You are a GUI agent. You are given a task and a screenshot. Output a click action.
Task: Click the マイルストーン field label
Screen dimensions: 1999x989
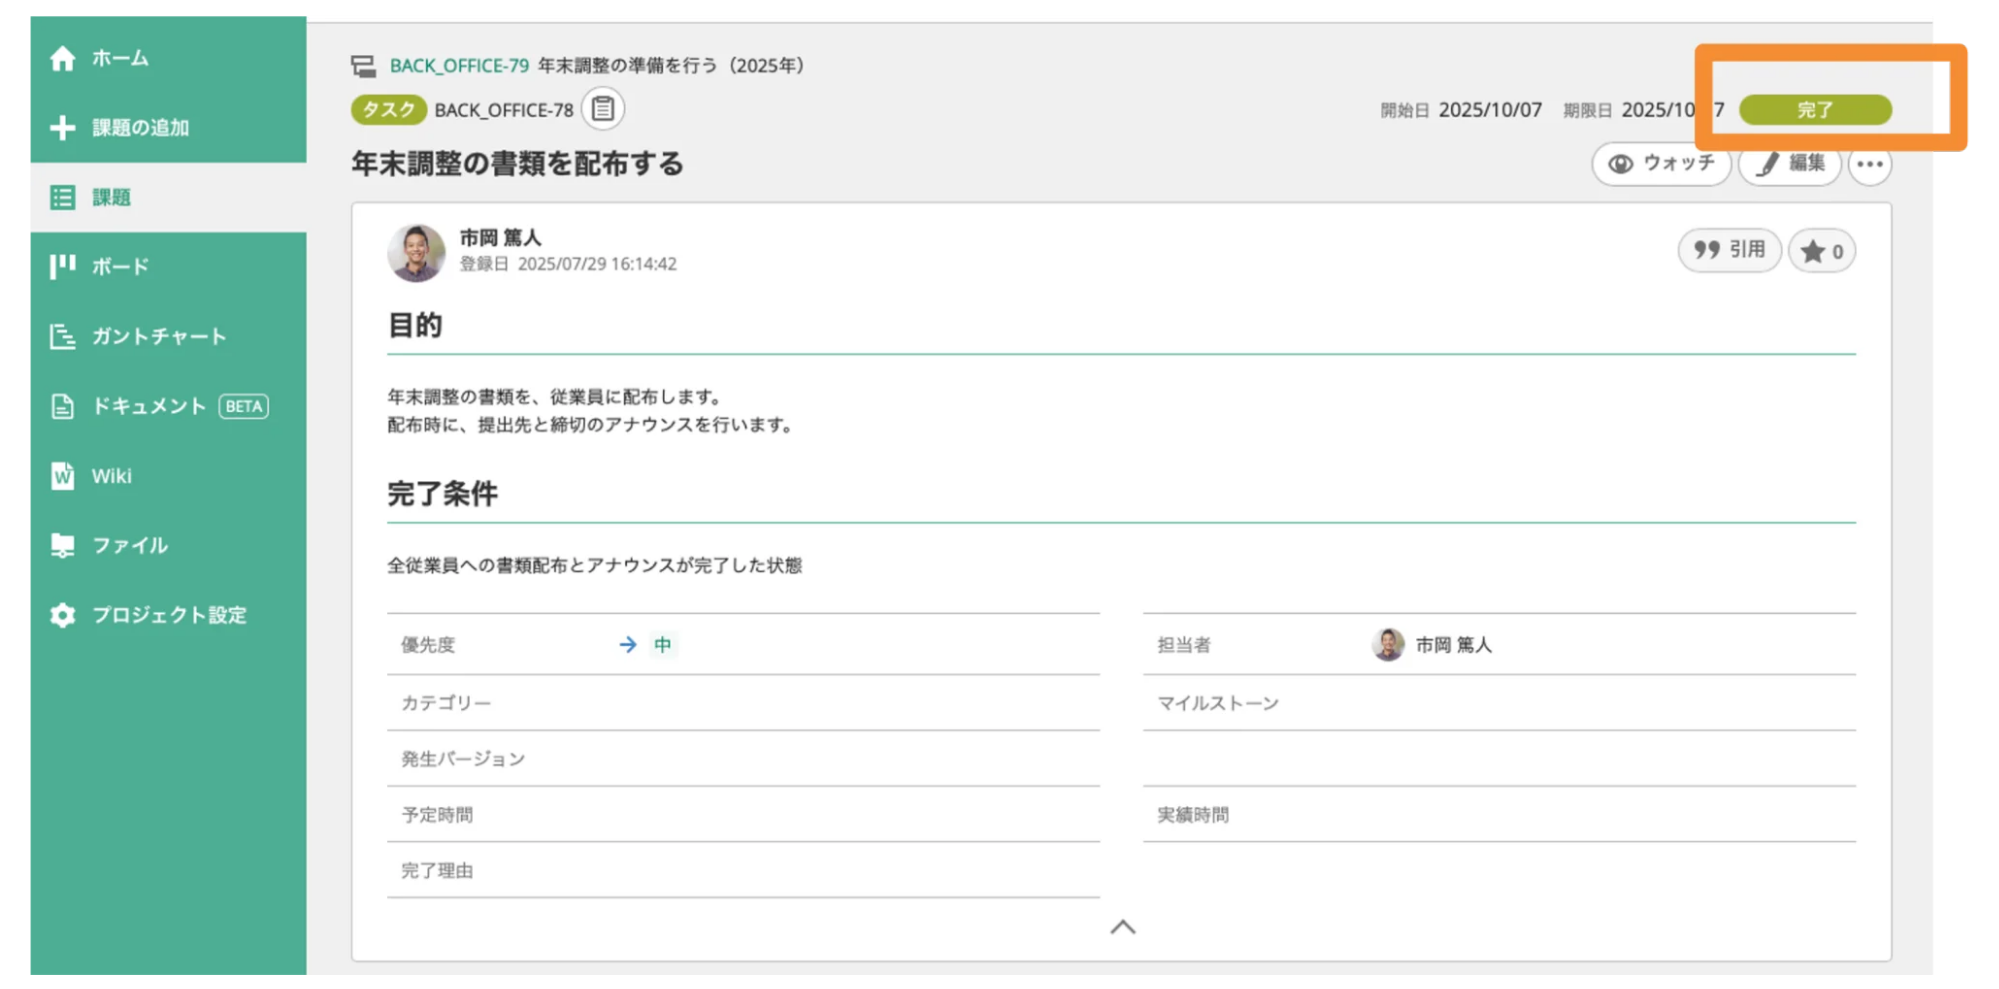pos(1218,704)
